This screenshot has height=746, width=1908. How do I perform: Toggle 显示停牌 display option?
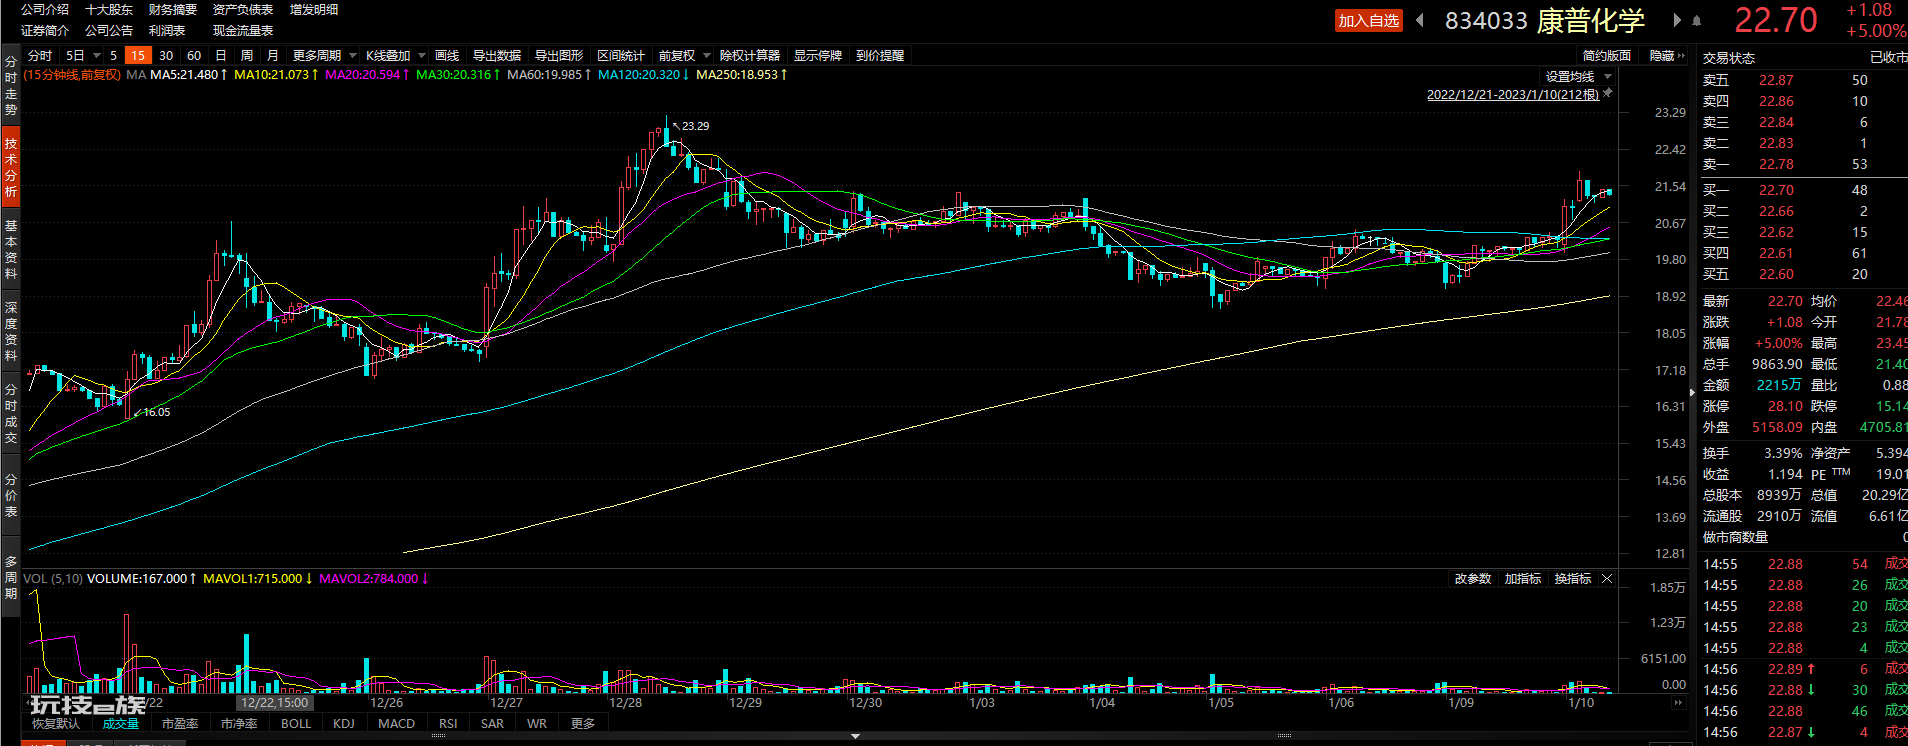click(x=818, y=56)
